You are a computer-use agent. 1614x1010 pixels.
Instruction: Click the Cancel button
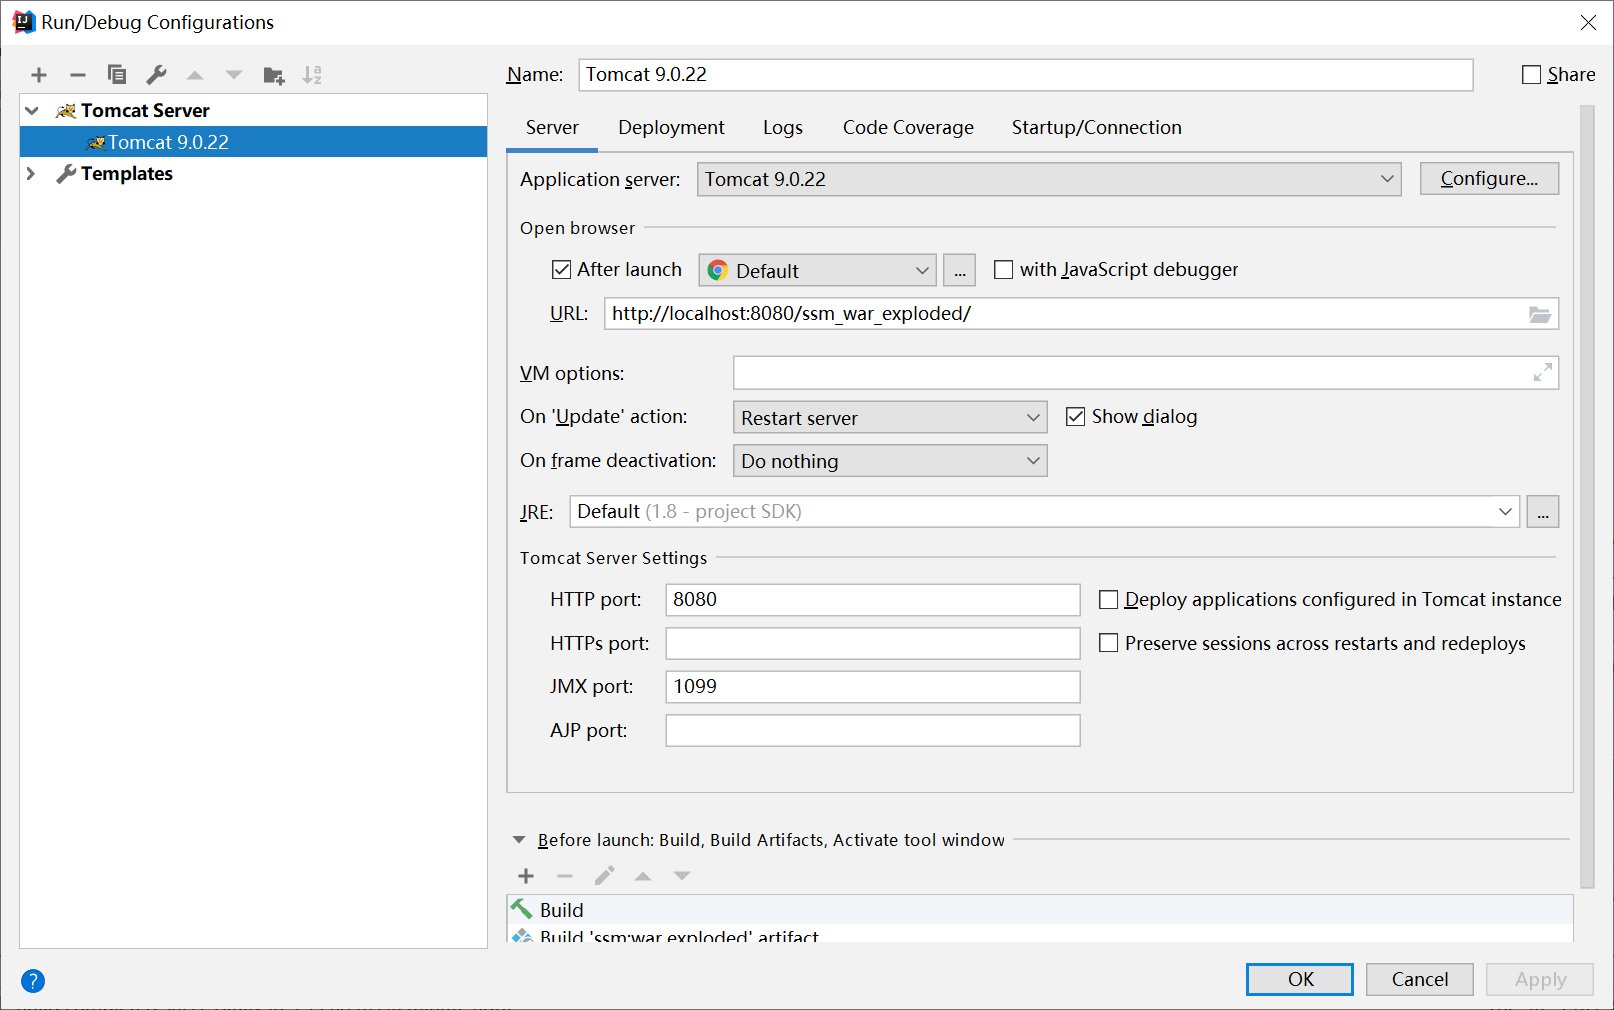[1420, 980]
